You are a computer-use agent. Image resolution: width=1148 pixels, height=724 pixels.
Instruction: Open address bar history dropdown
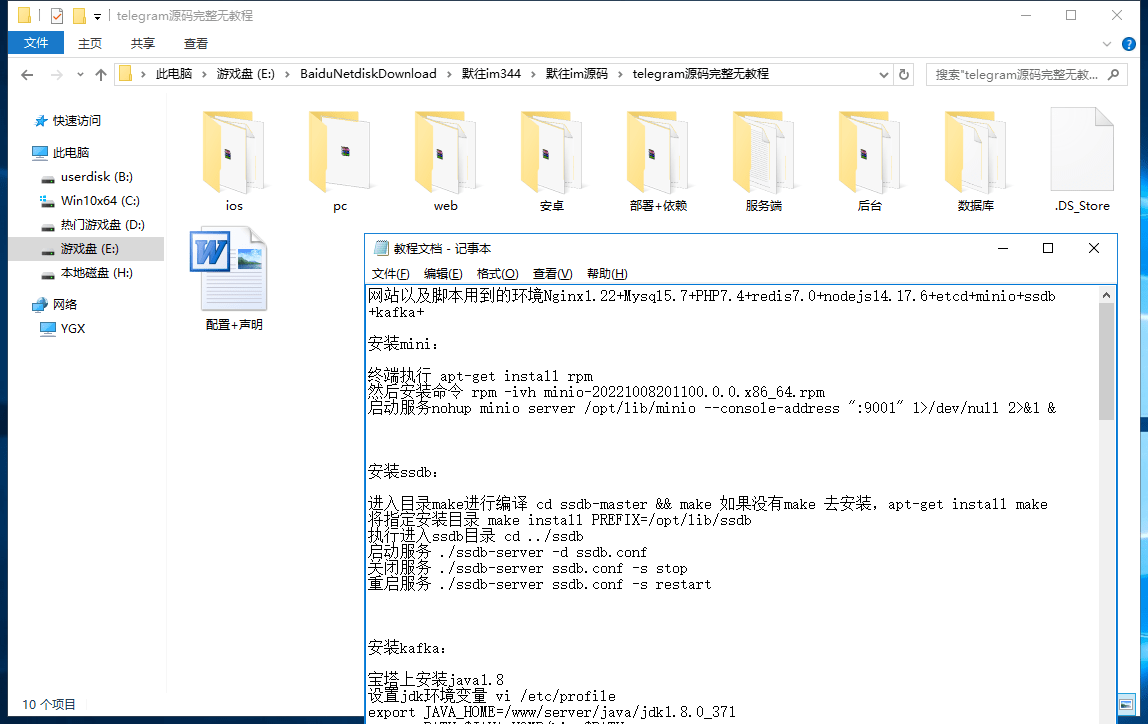(884, 75)
